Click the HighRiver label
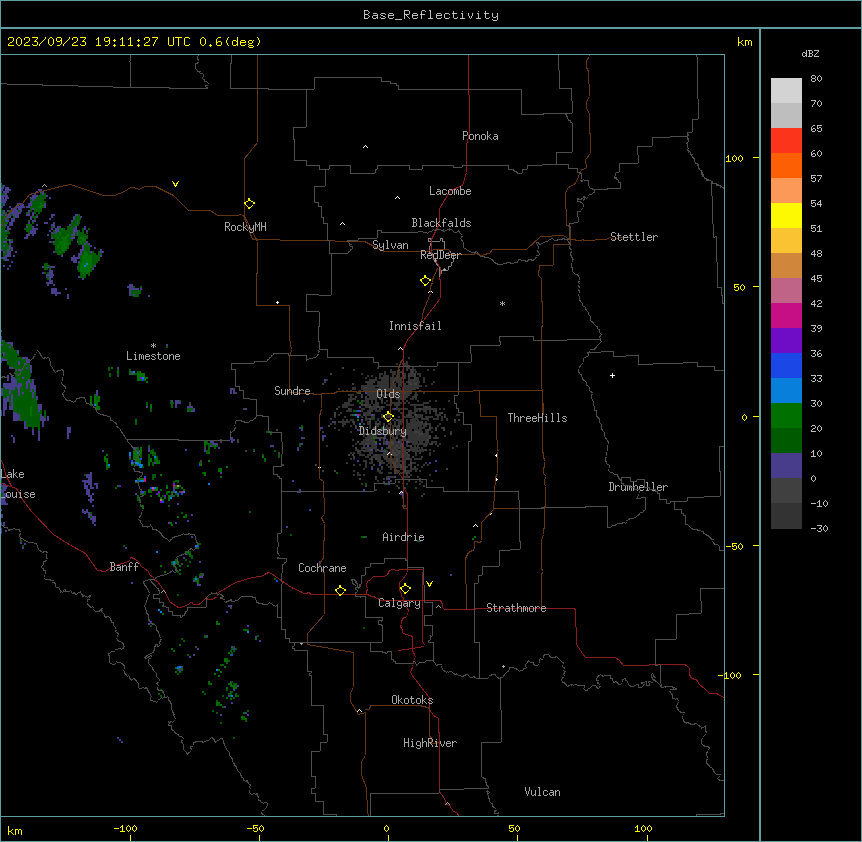This screenshot has height=842, width=862. point(430,743)
